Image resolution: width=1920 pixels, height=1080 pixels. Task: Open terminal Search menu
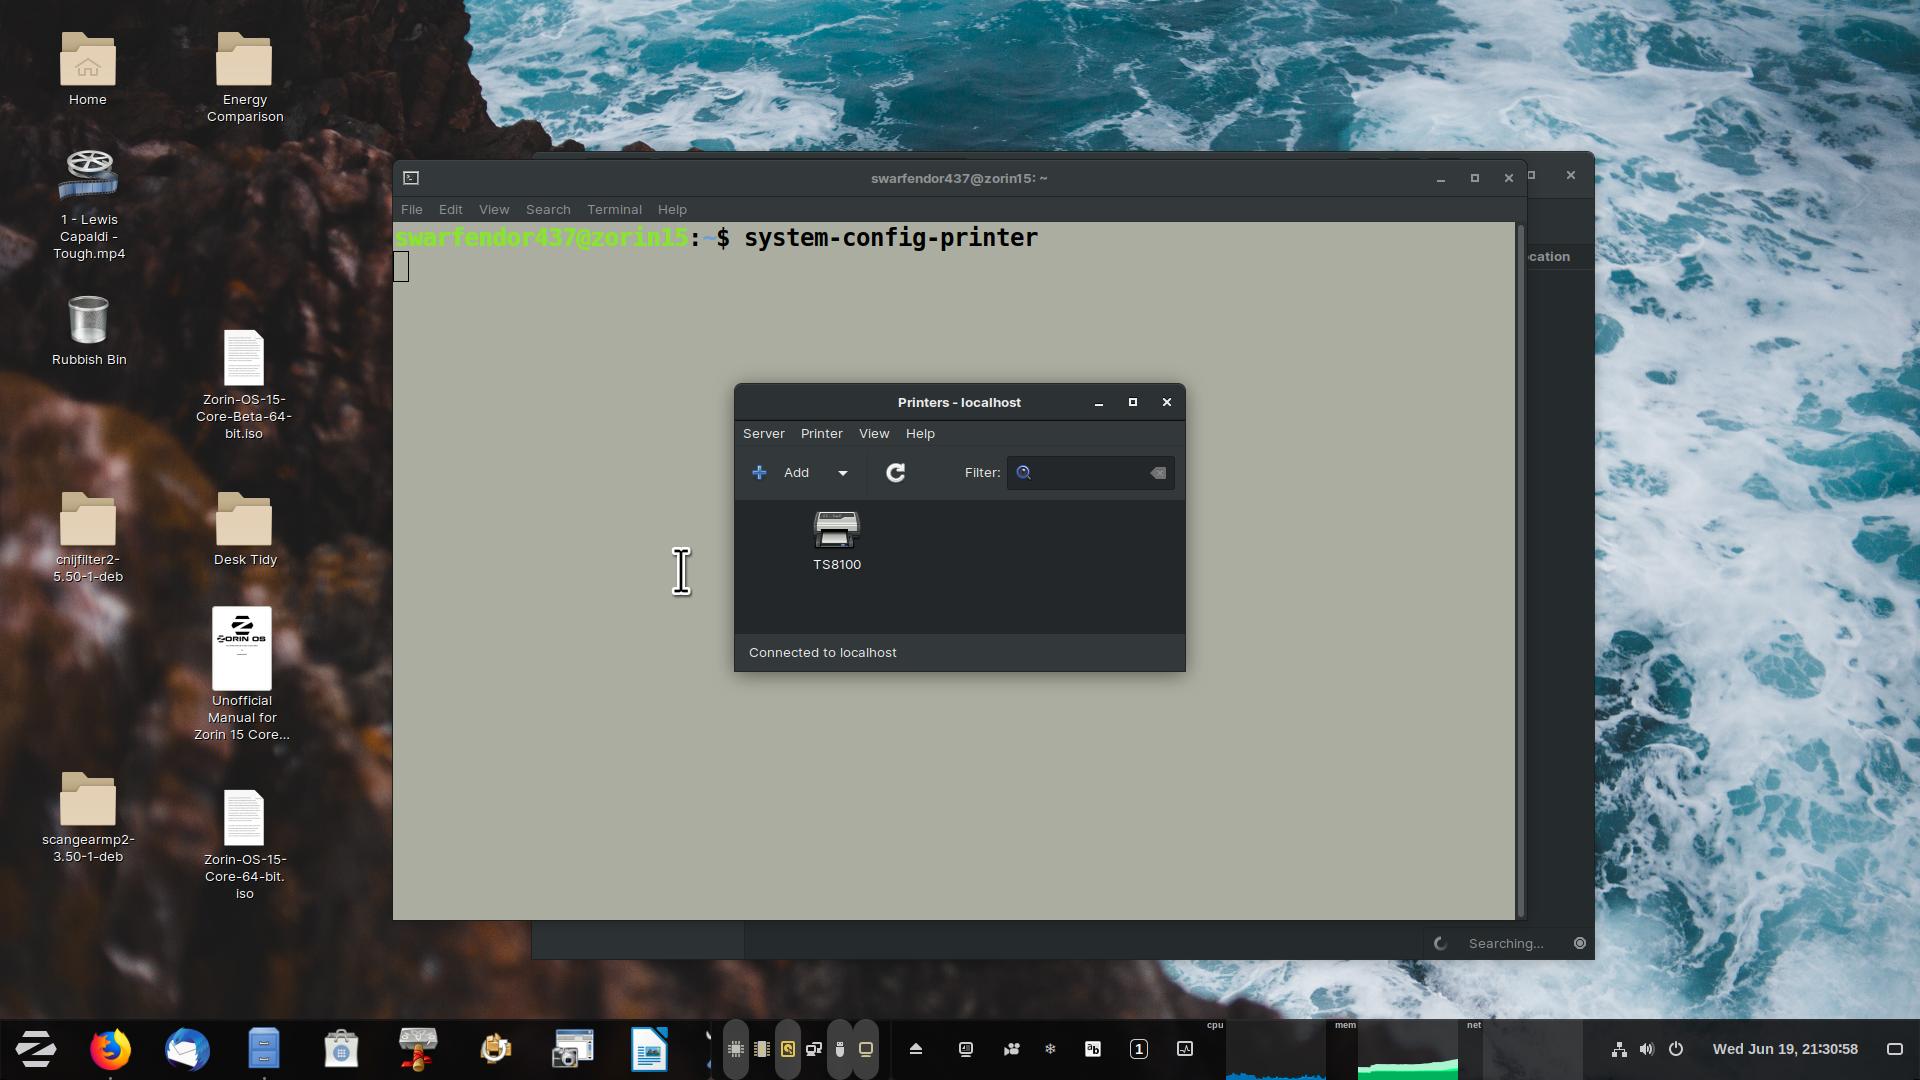548,210
